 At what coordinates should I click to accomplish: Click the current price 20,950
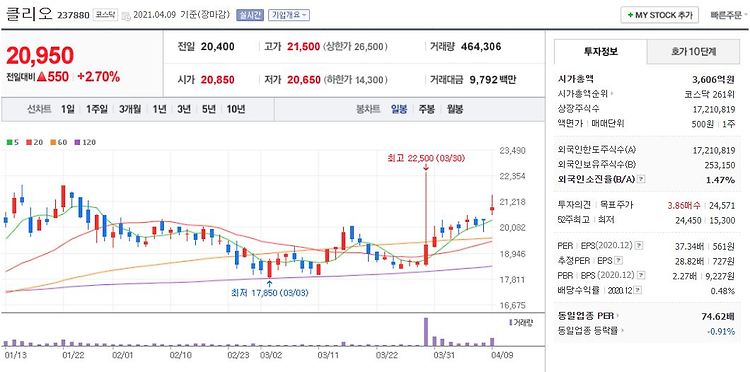[x=40, y=55]
